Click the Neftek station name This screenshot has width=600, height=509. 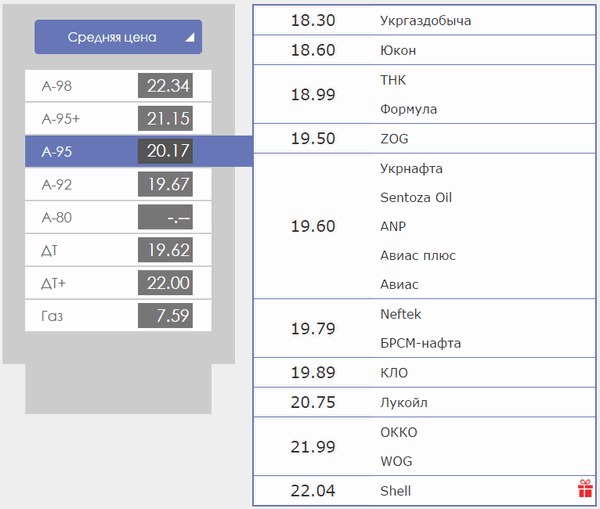coord(401,314)
